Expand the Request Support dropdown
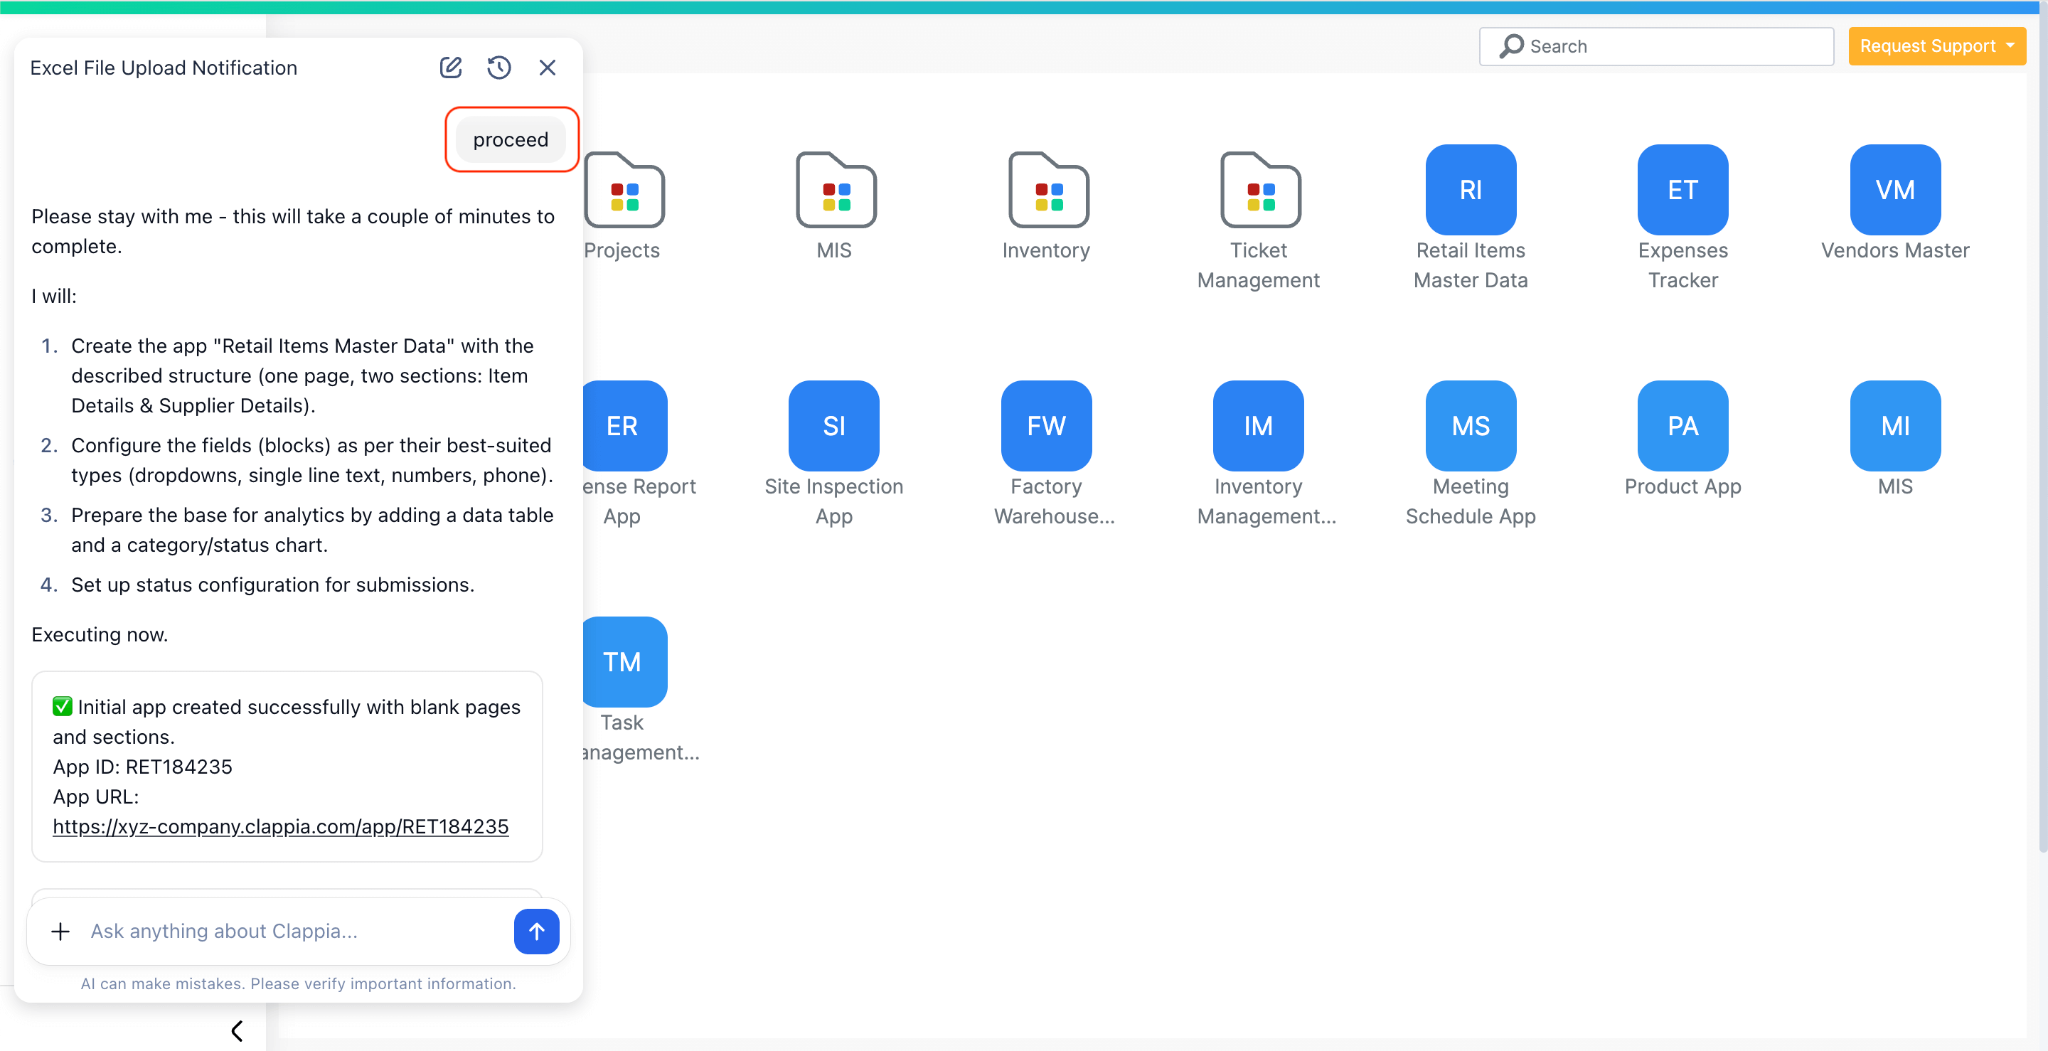The height and width of the screenshot is (1051, 2048). tap(1936, 45)
